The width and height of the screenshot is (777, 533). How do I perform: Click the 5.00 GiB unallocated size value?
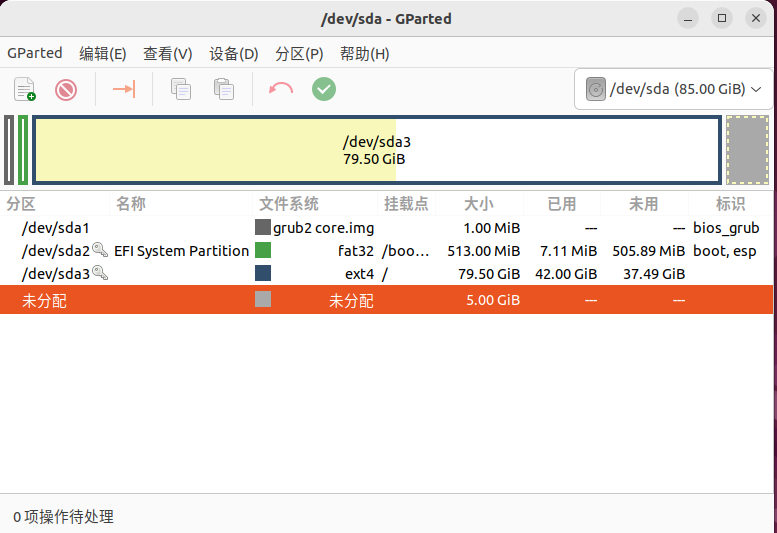click(493, 300)
